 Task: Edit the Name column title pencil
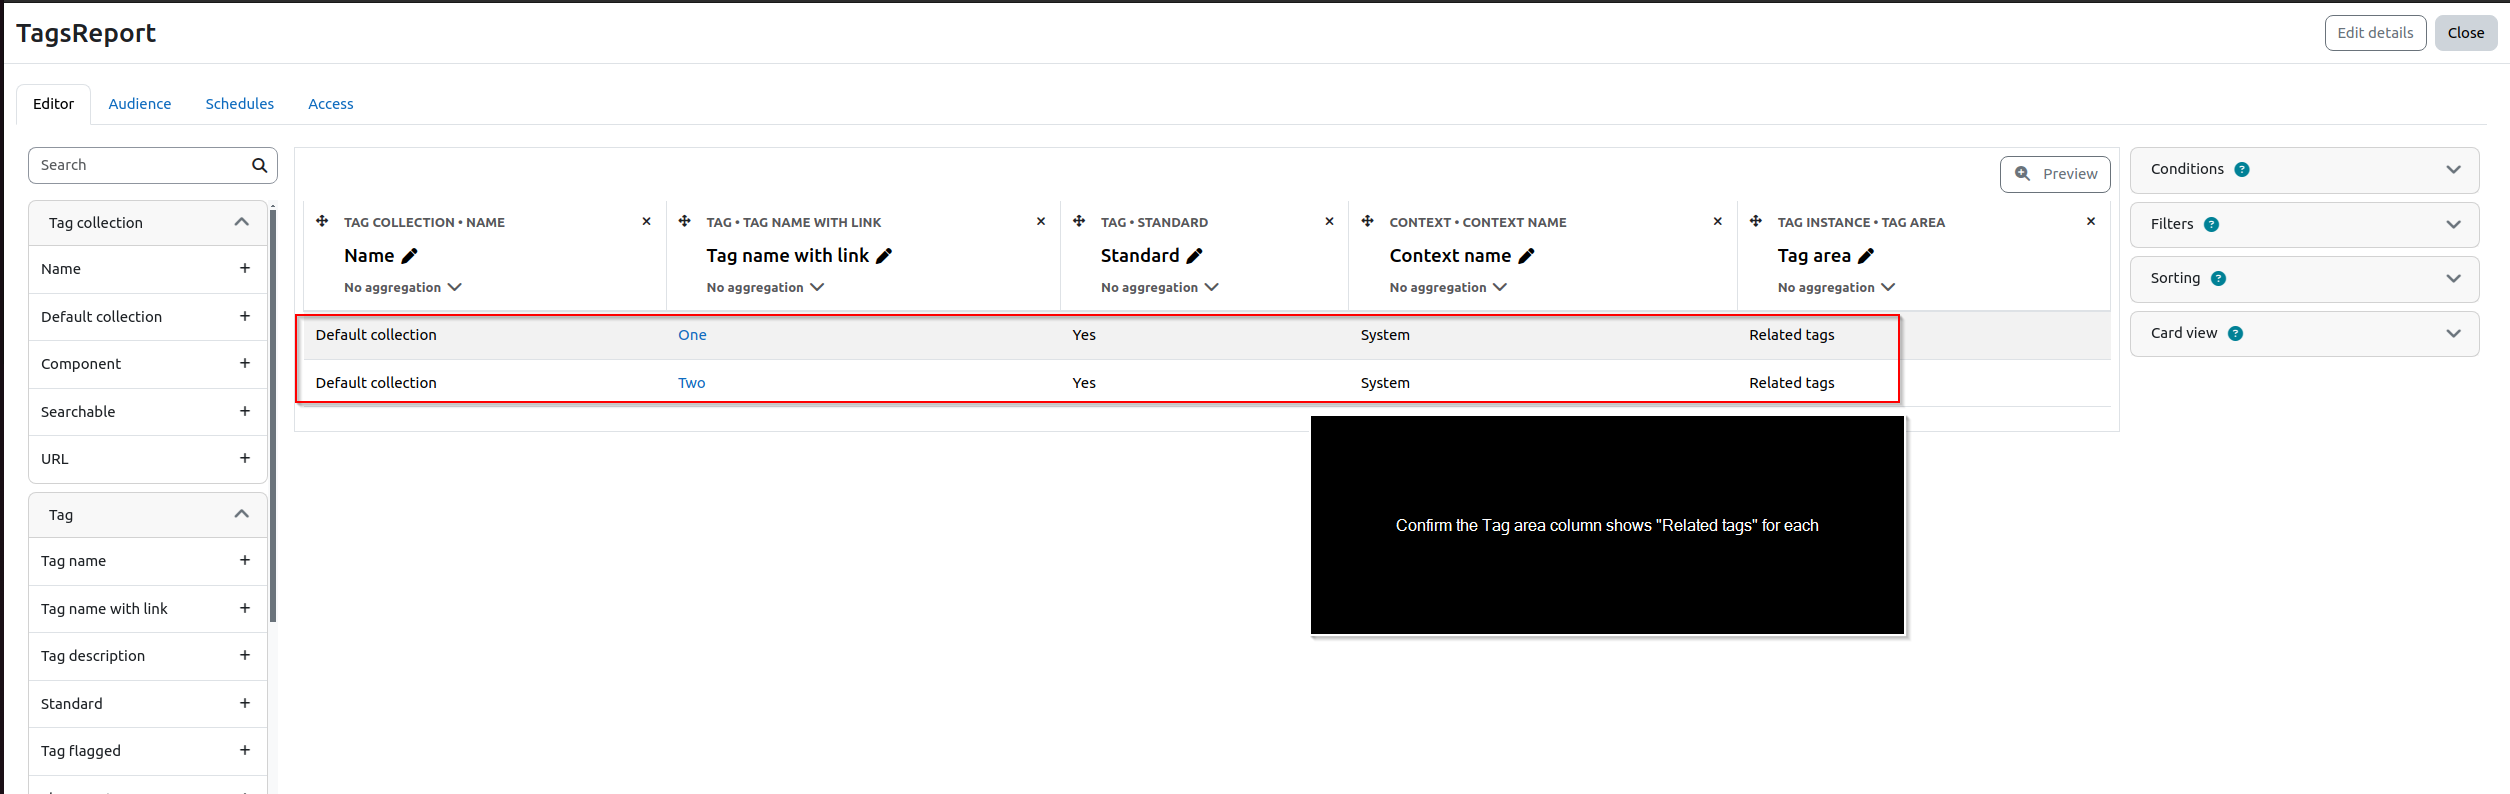(409, 256)
